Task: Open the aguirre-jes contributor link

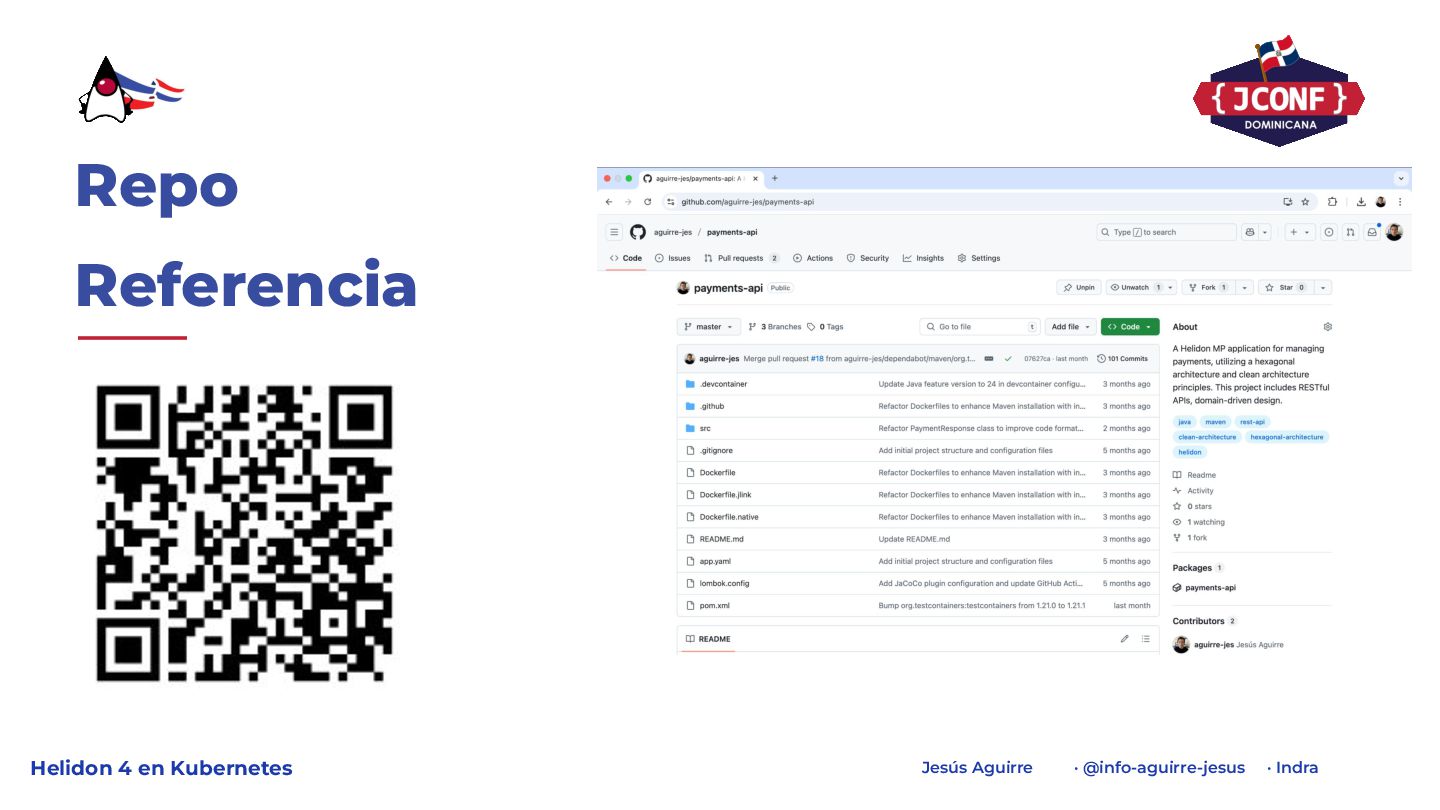Action: click(x=1213, y=645)
